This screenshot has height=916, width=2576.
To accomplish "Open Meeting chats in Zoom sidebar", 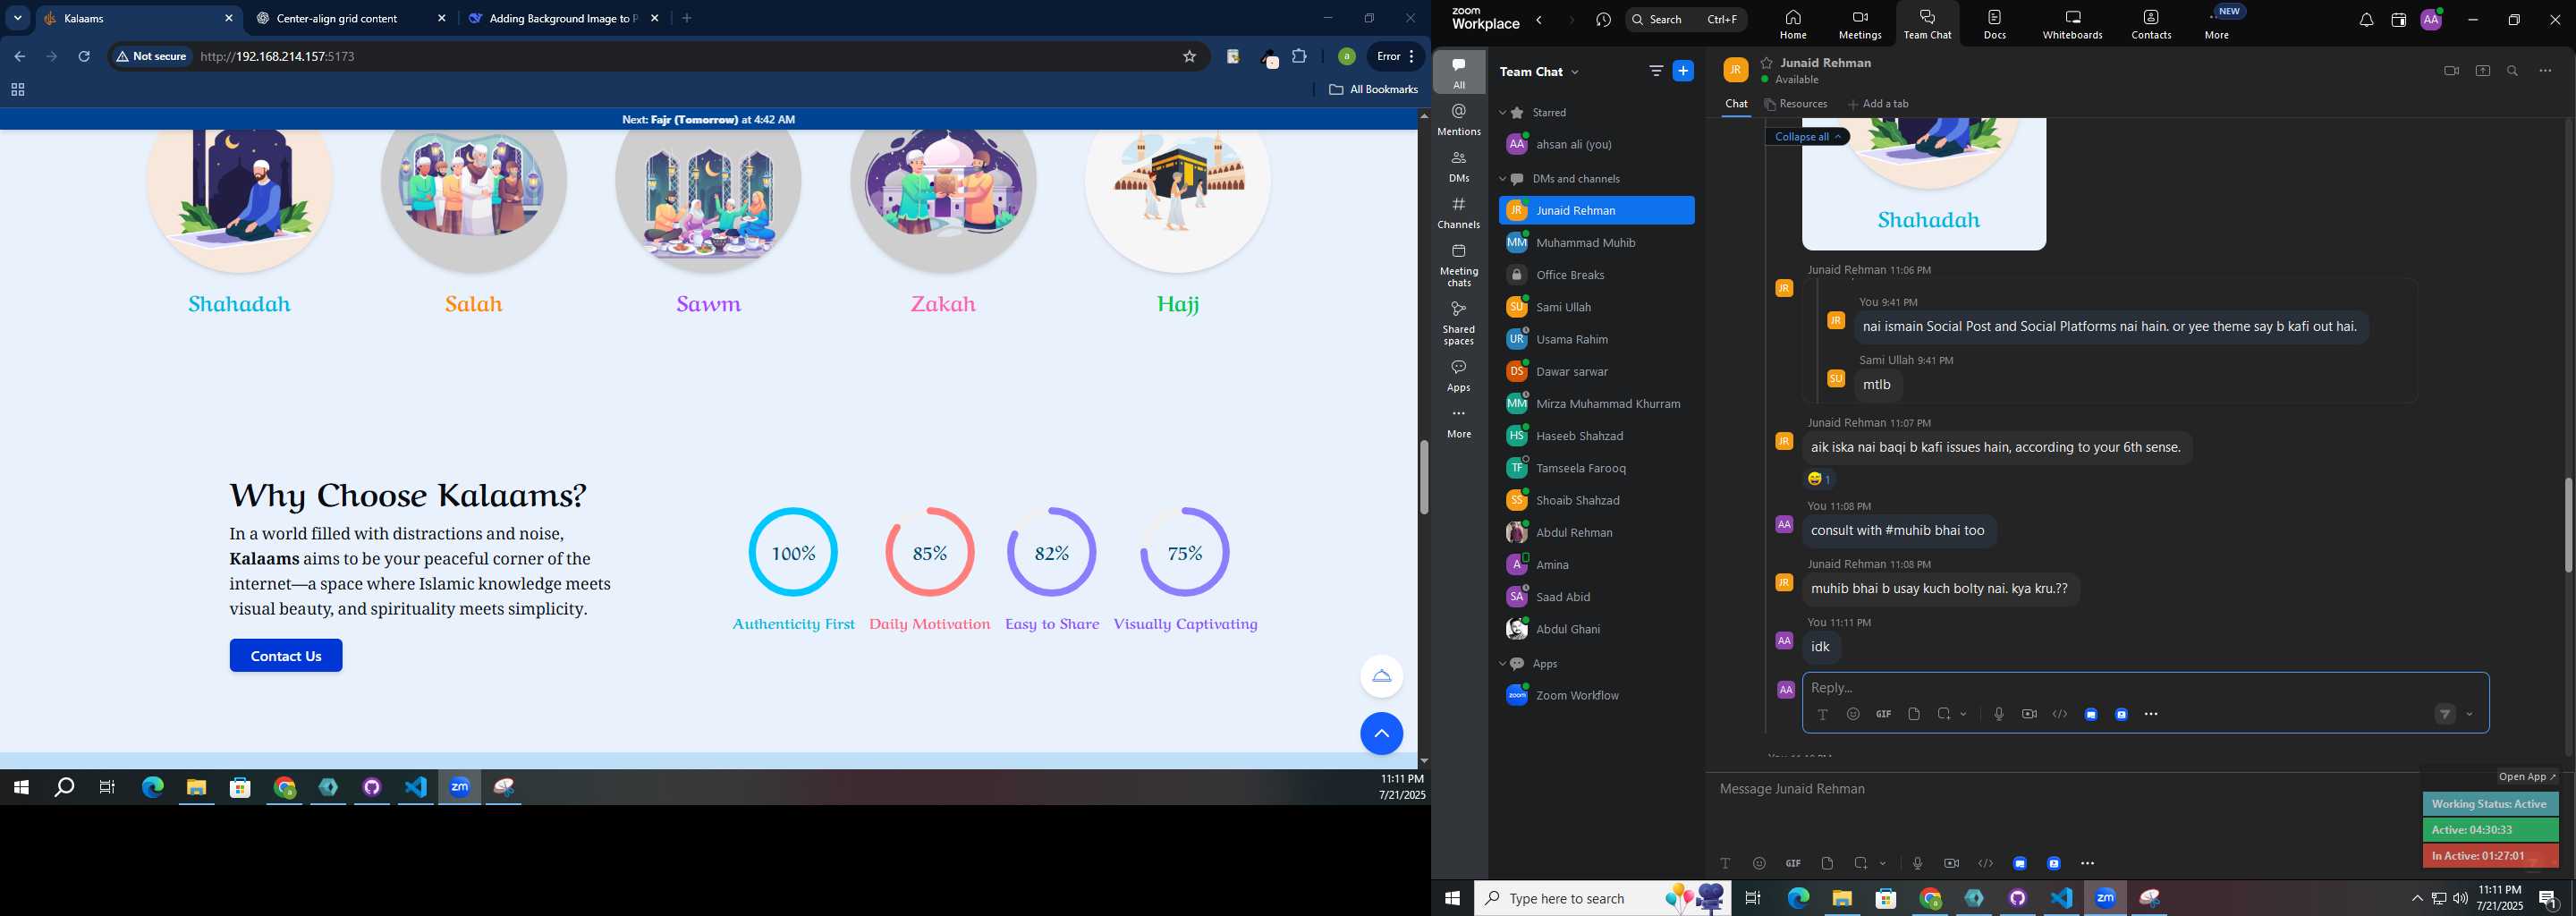I will [1459, 265].
